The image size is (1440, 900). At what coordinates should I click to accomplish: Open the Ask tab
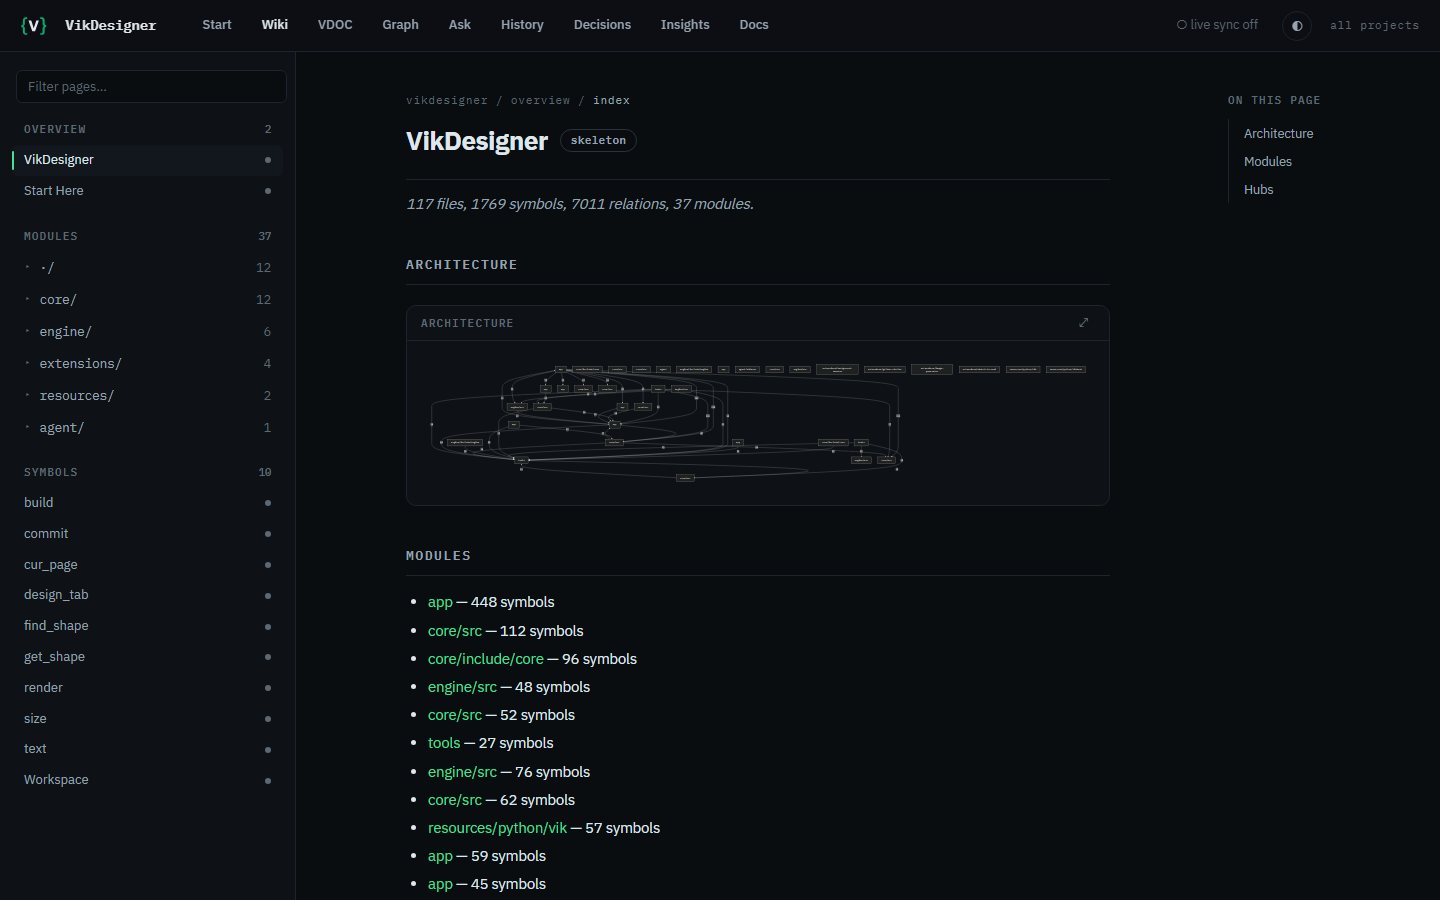[460, 25]
